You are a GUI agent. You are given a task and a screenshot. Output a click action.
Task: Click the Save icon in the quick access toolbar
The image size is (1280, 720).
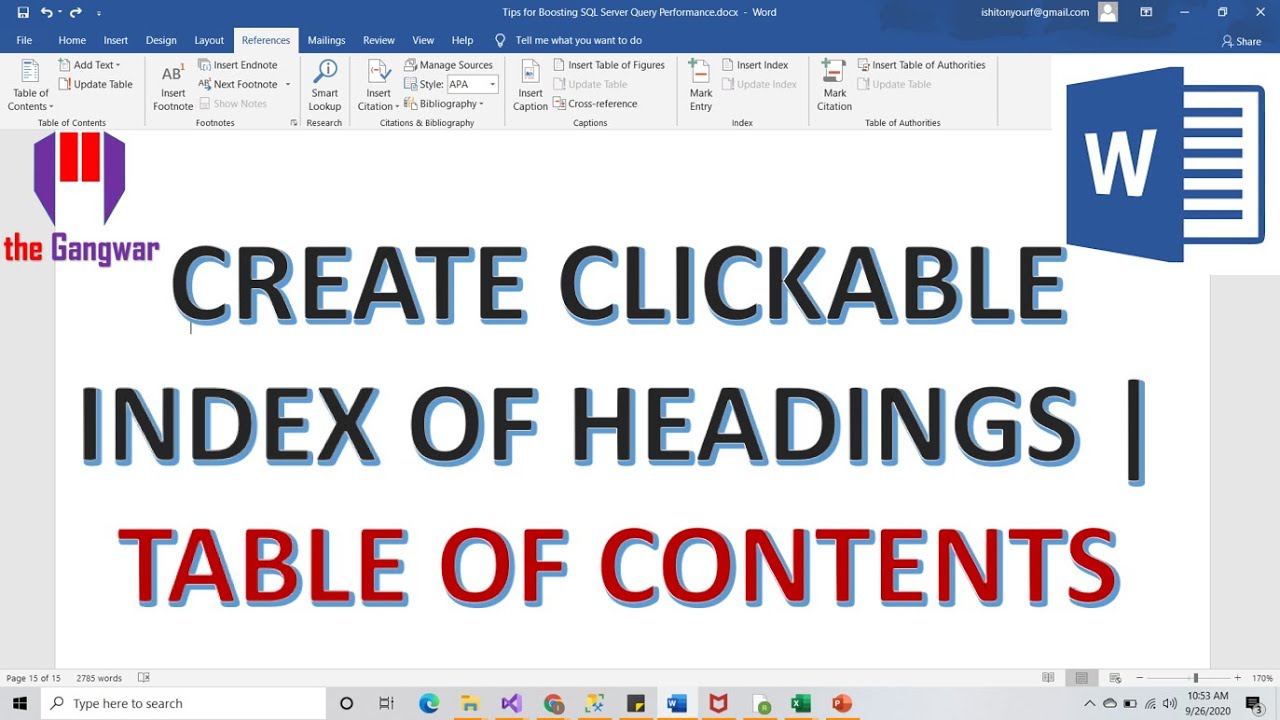coord(23,12)
